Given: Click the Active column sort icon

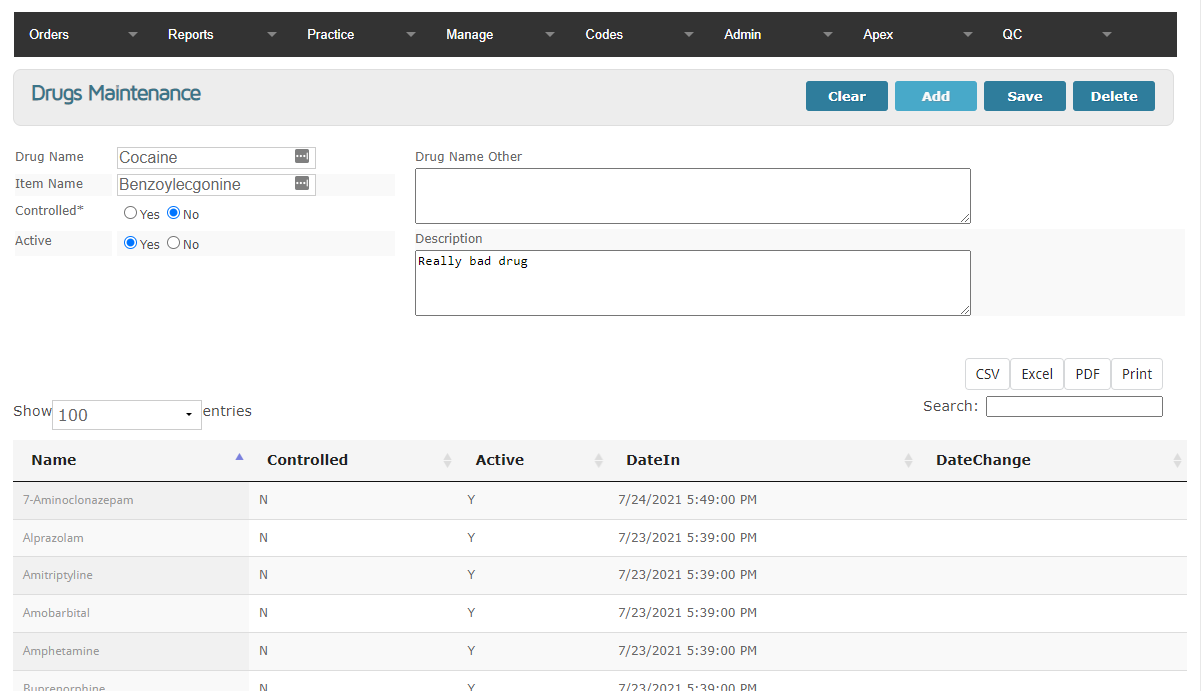Looking at the screenshot, I should 598,460.
